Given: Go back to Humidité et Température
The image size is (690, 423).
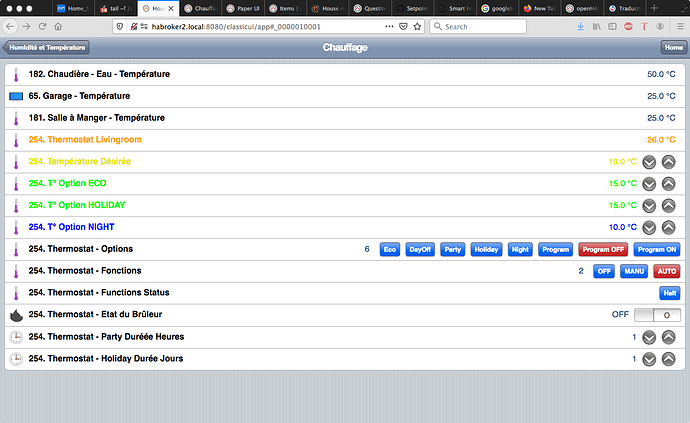Looking at the screenshot, I should pos(46,48).
